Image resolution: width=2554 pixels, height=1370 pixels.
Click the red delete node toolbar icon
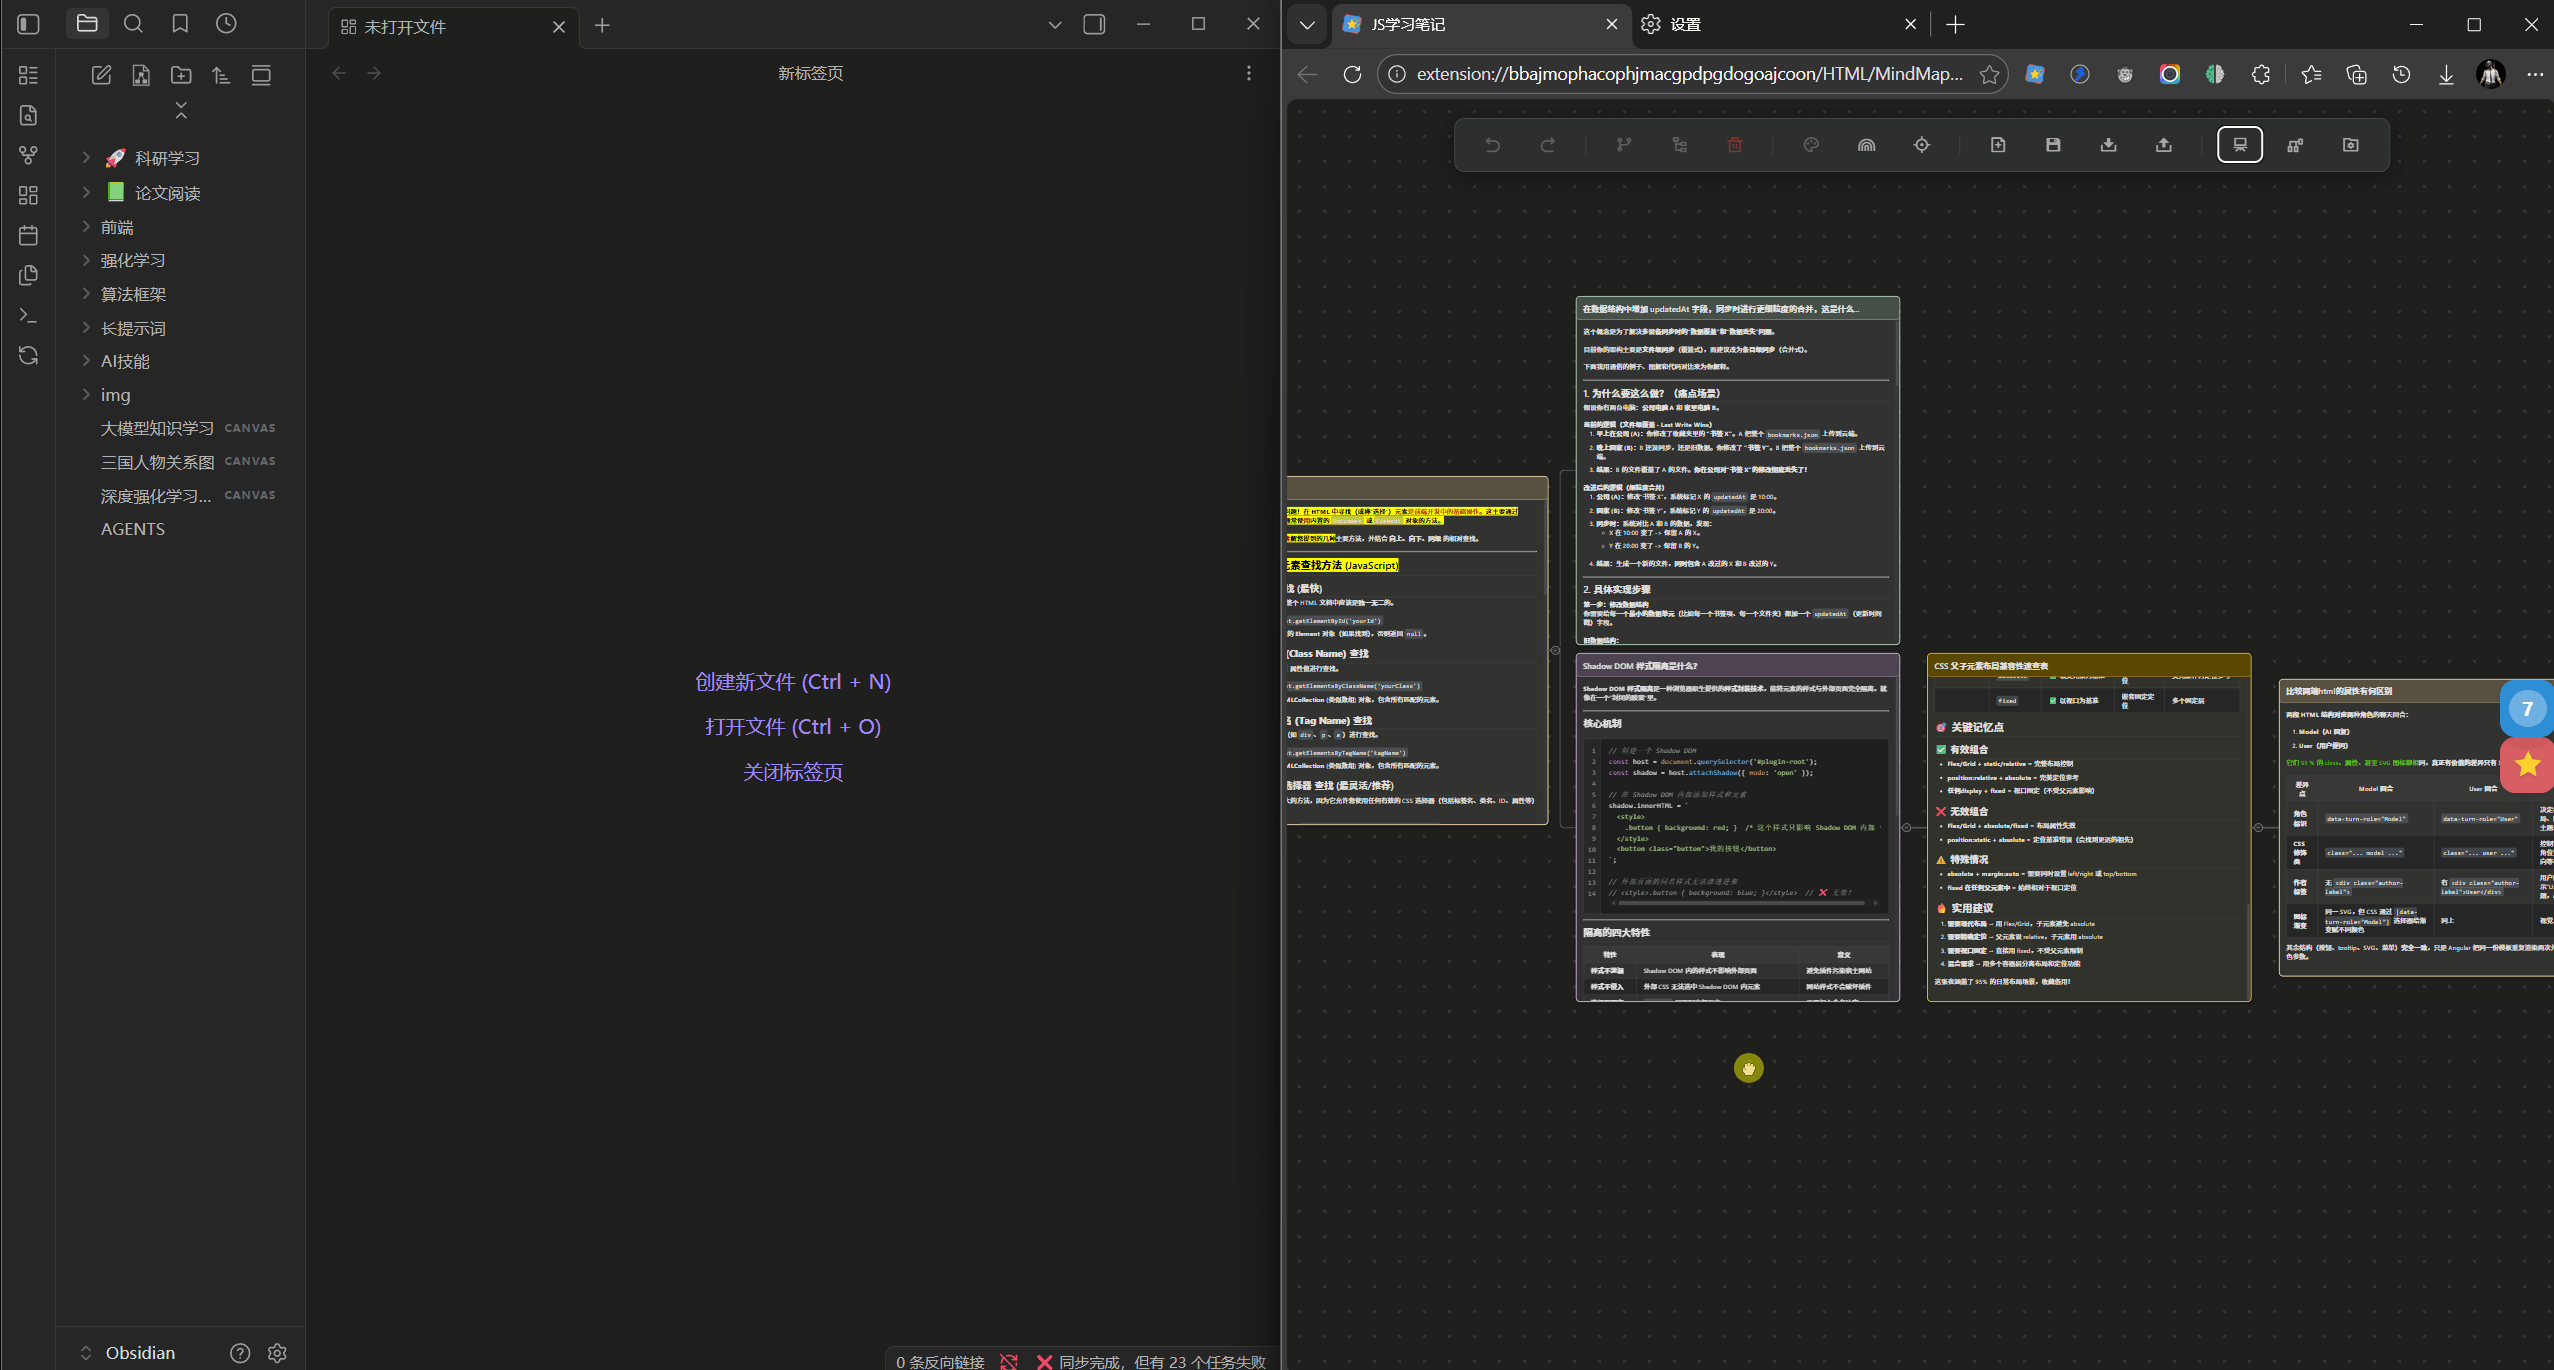1735,145
